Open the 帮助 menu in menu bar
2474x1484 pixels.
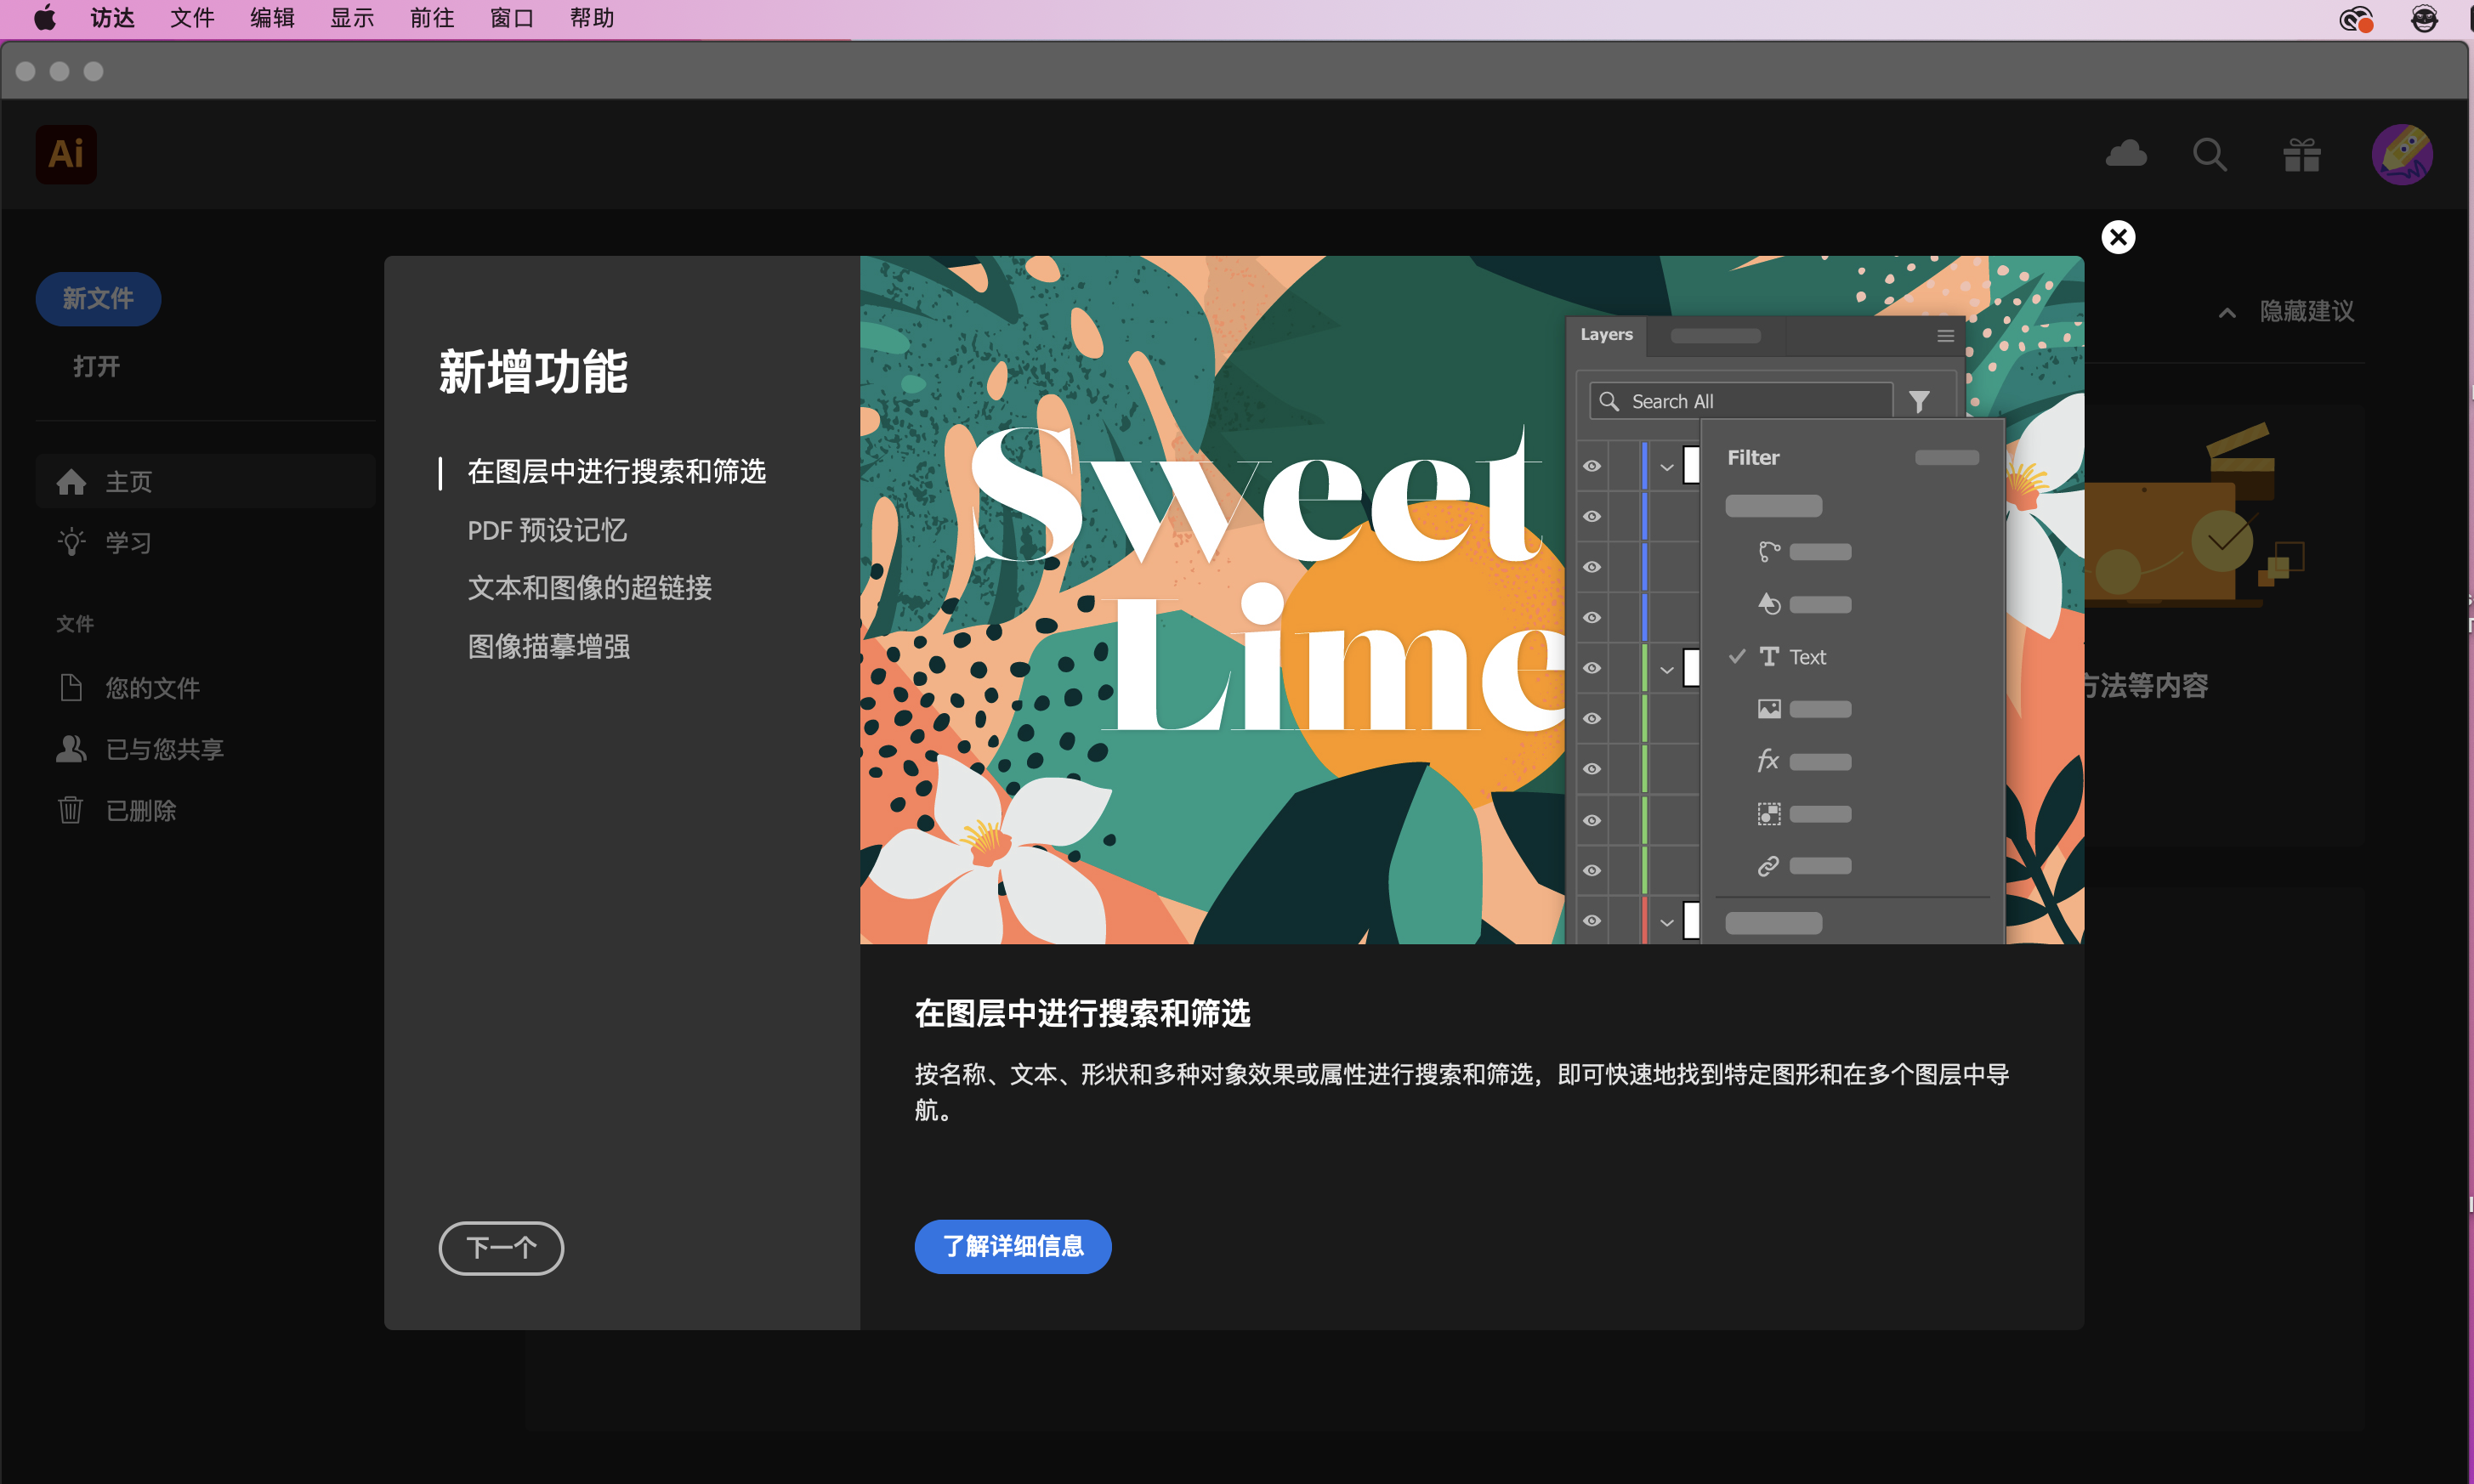tap(591, 18)
